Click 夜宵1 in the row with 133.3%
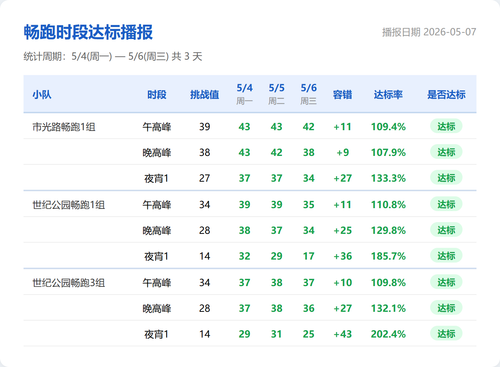 [156, 178]
